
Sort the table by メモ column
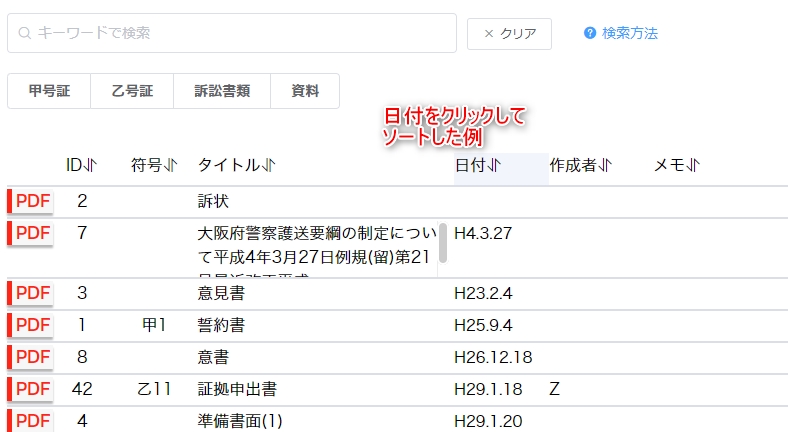pyautogui.click(x=677, y=165)
